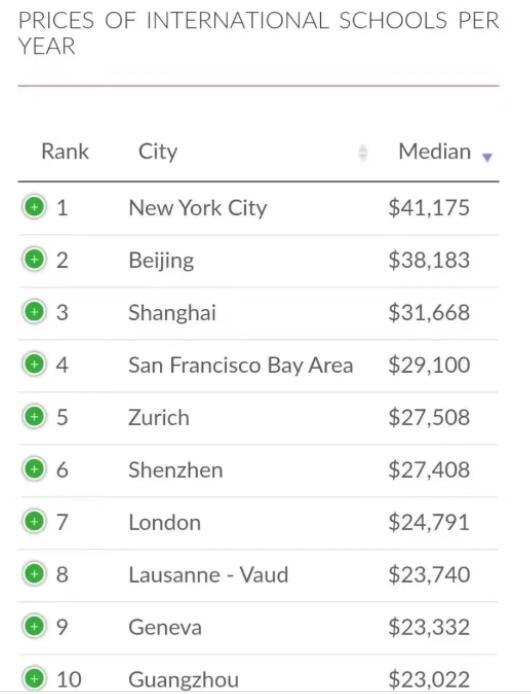Viewport: 531px width, 694px height.
Task: Click the Zurich median value $27,508
Action: pos(429,417)
